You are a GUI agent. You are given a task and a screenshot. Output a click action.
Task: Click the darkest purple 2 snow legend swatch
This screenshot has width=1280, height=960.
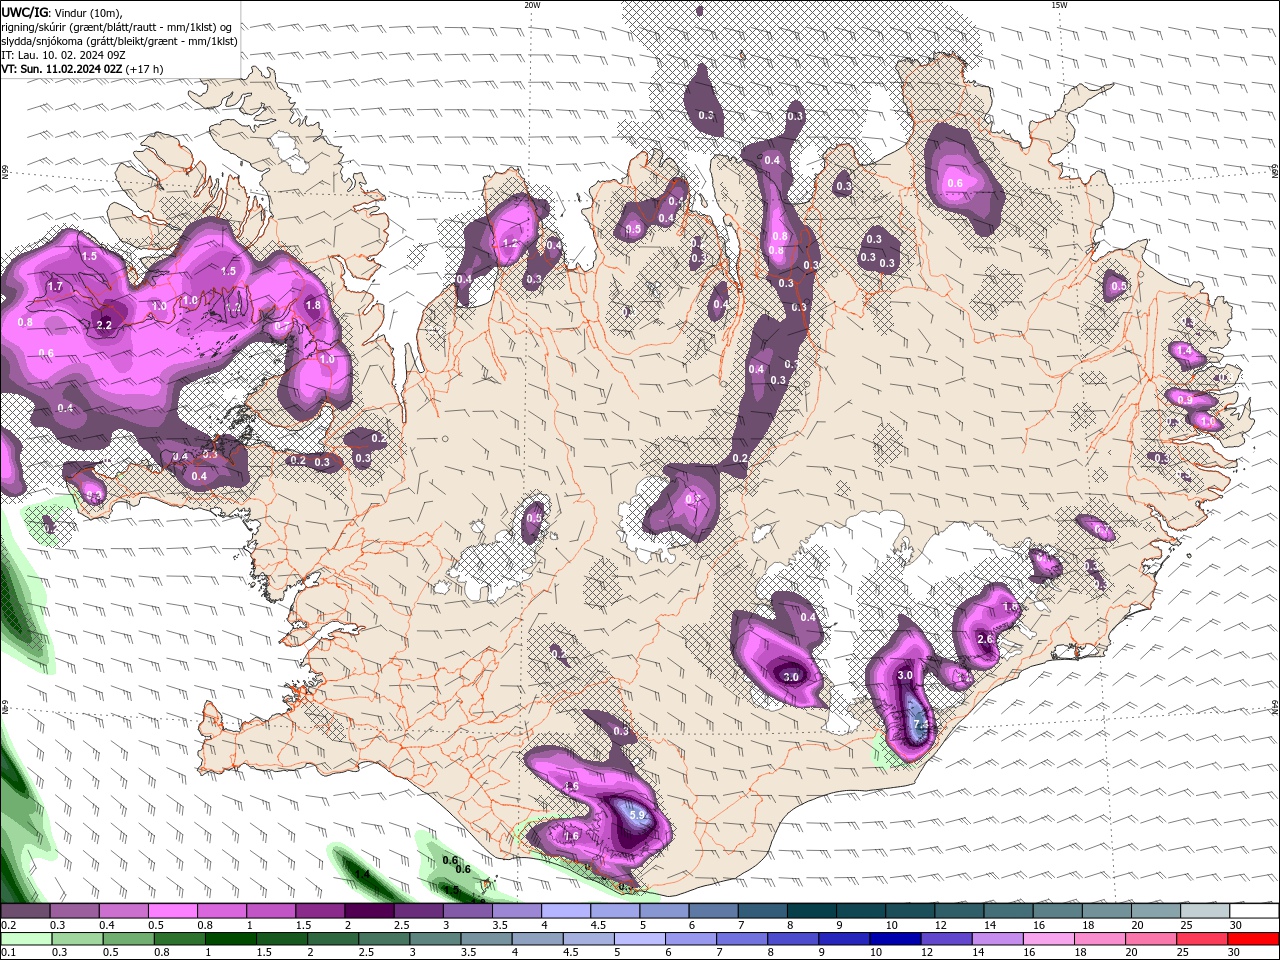point(368,911)
